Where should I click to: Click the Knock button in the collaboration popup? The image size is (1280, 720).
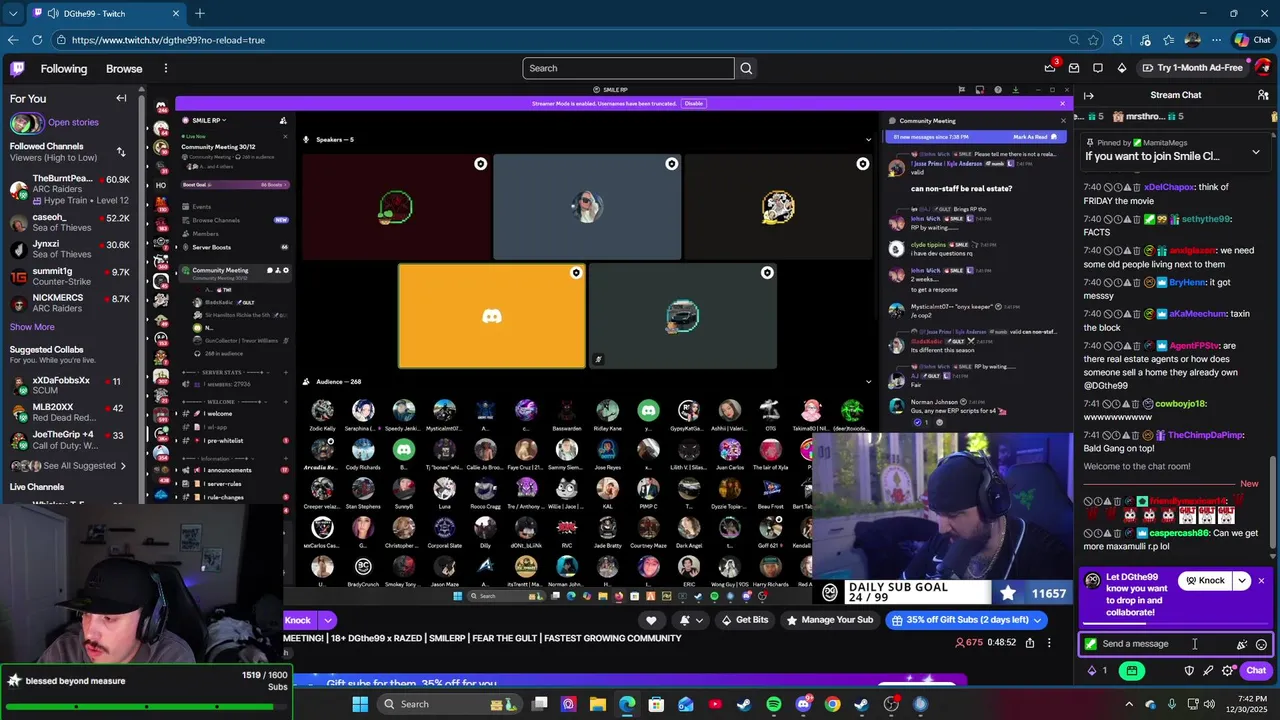(1205, 581)
